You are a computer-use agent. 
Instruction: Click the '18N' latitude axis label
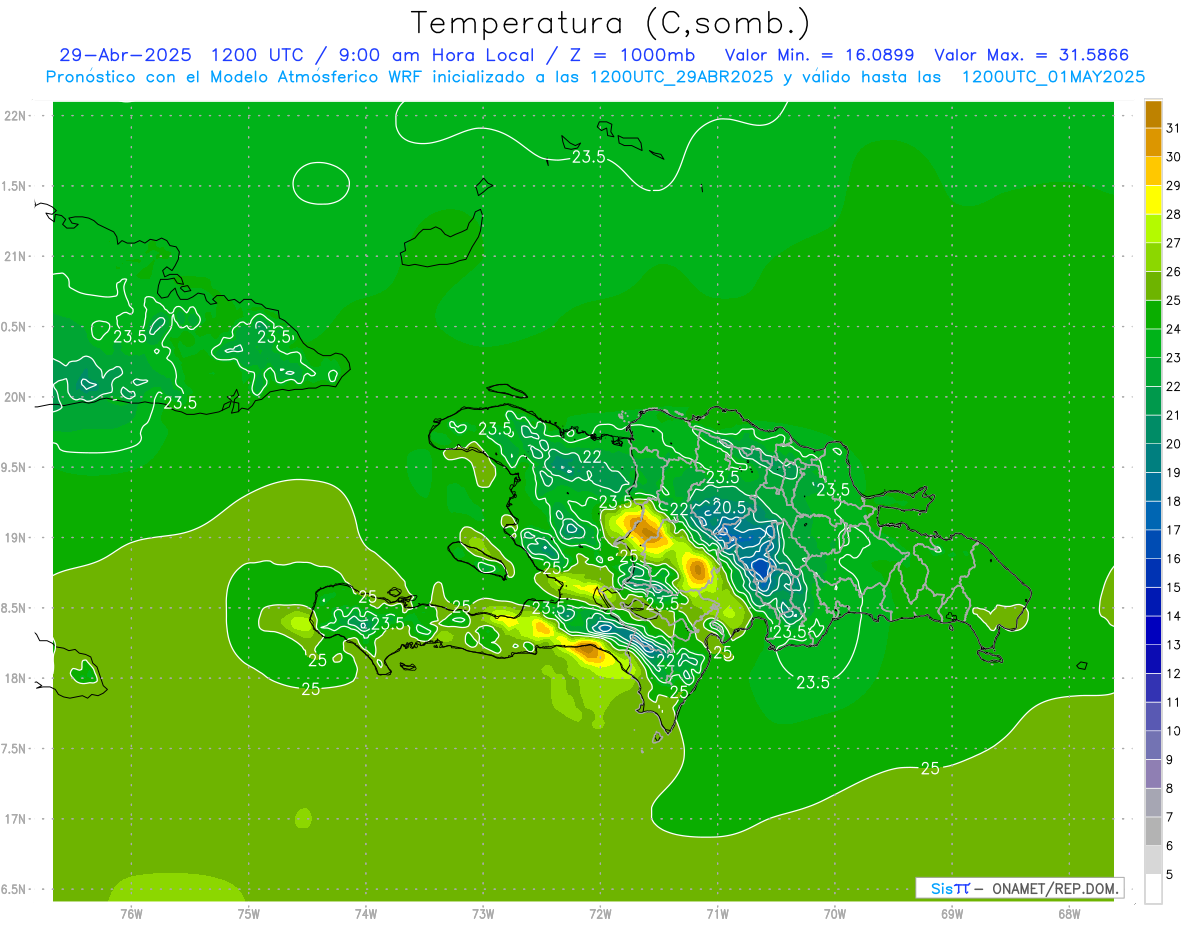pyautogui.click(x=16, y=678)
